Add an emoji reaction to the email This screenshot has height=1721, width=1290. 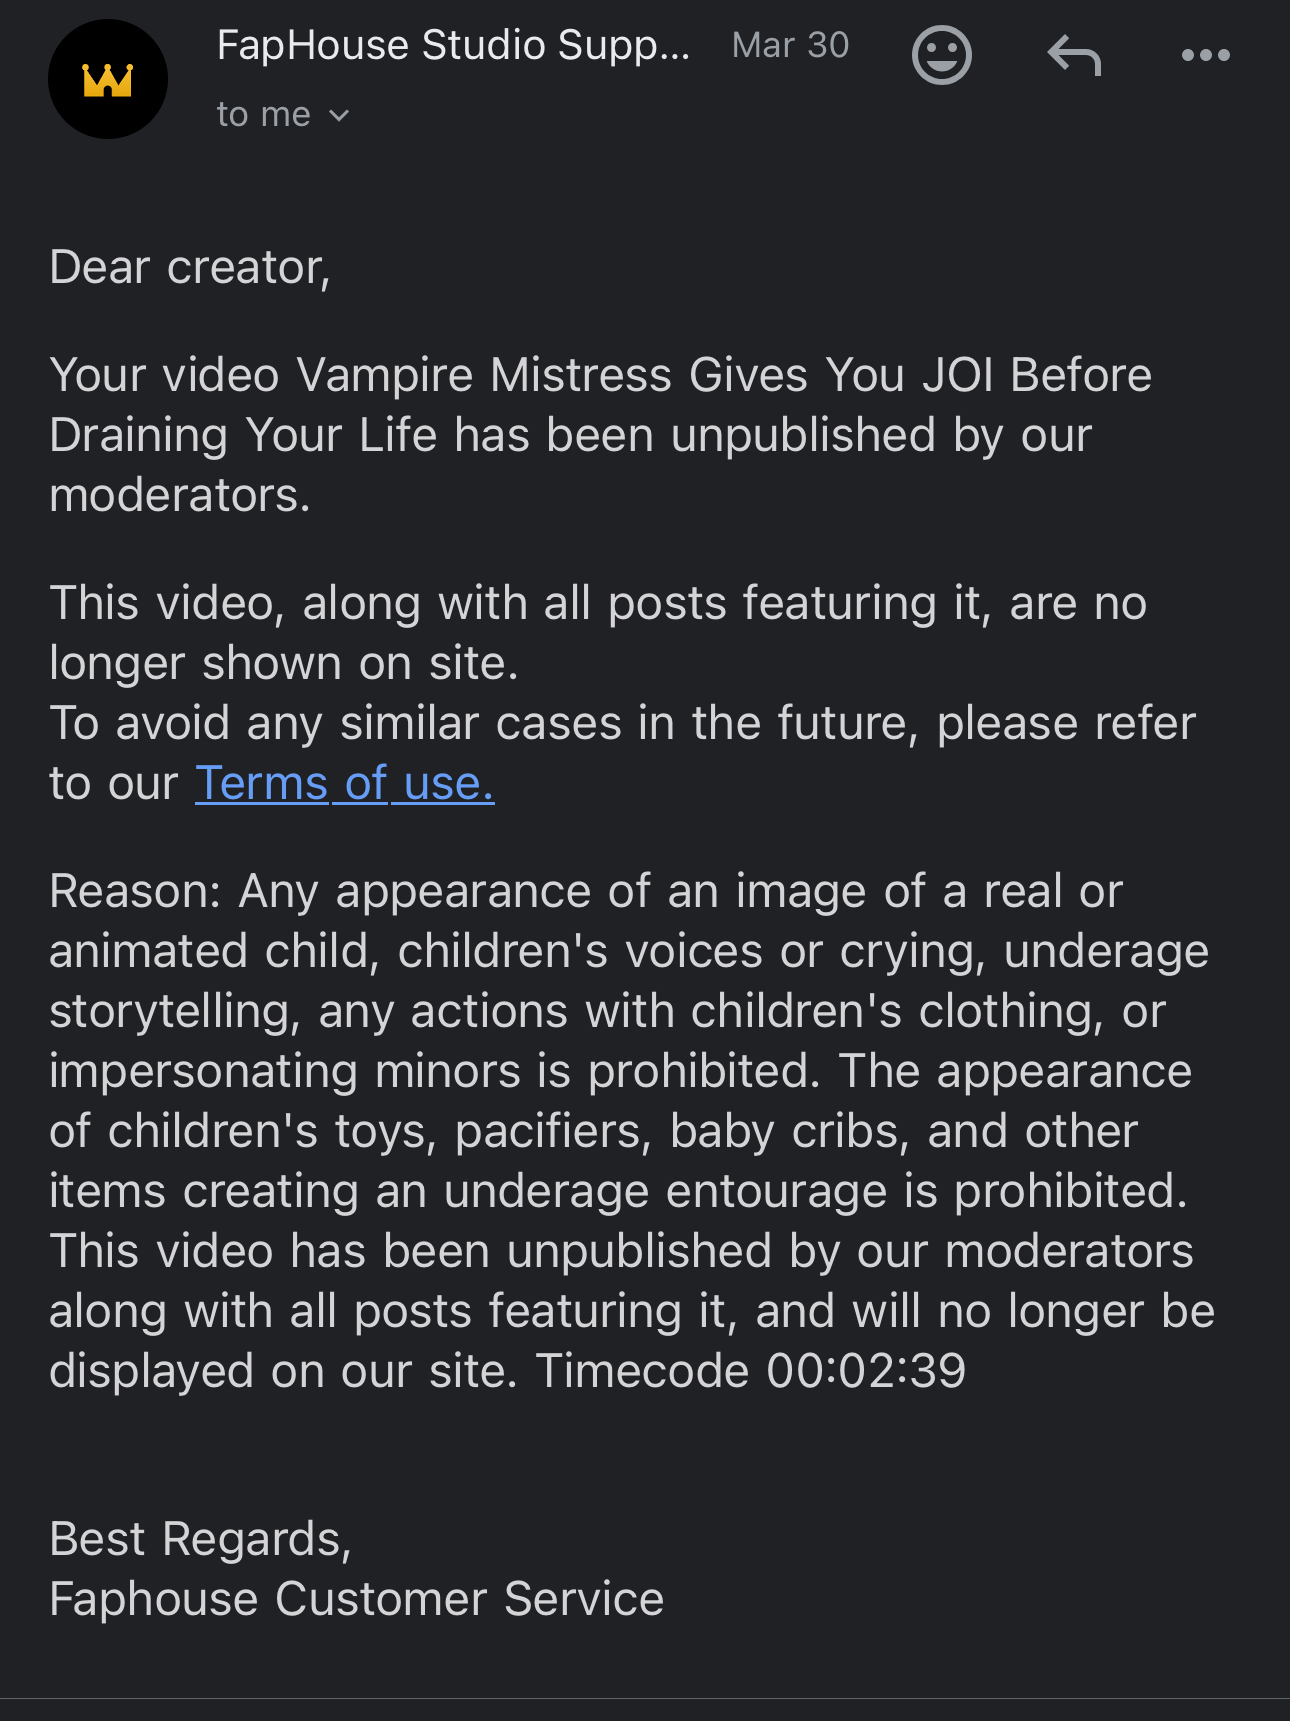tap(941, 56)
